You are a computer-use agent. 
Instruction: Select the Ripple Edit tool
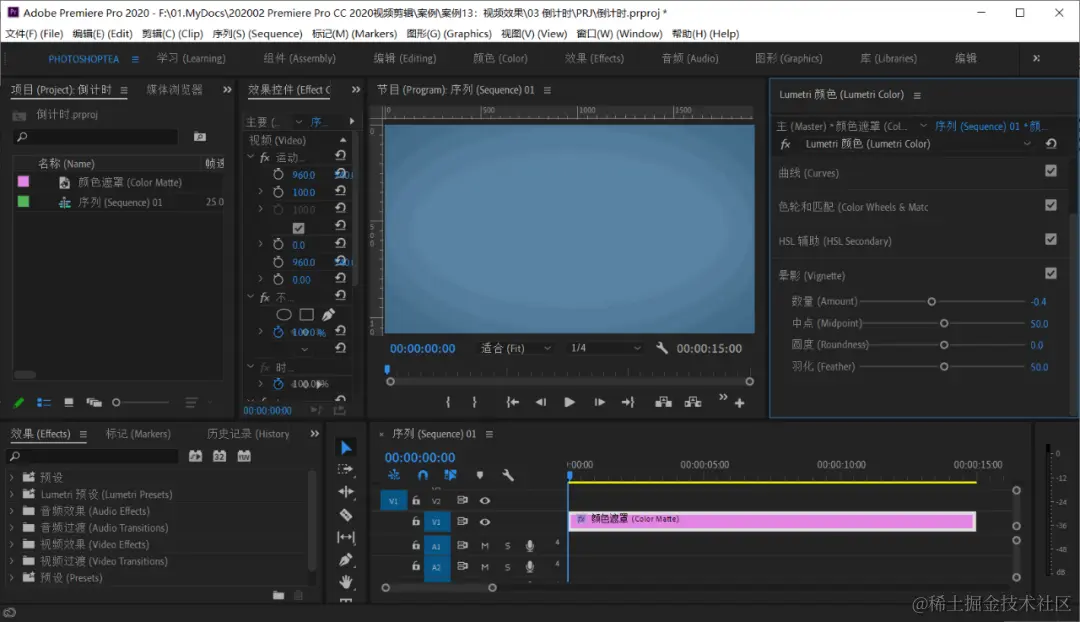[x=346, y=492]
